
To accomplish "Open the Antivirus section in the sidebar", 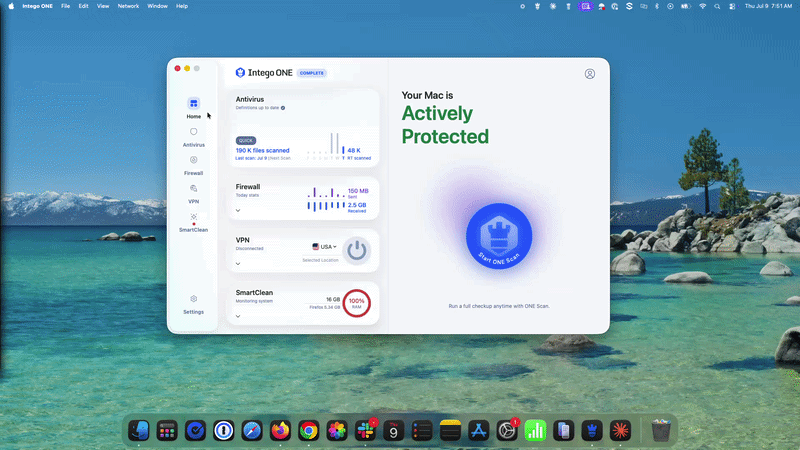I will [x=193, y=137].
